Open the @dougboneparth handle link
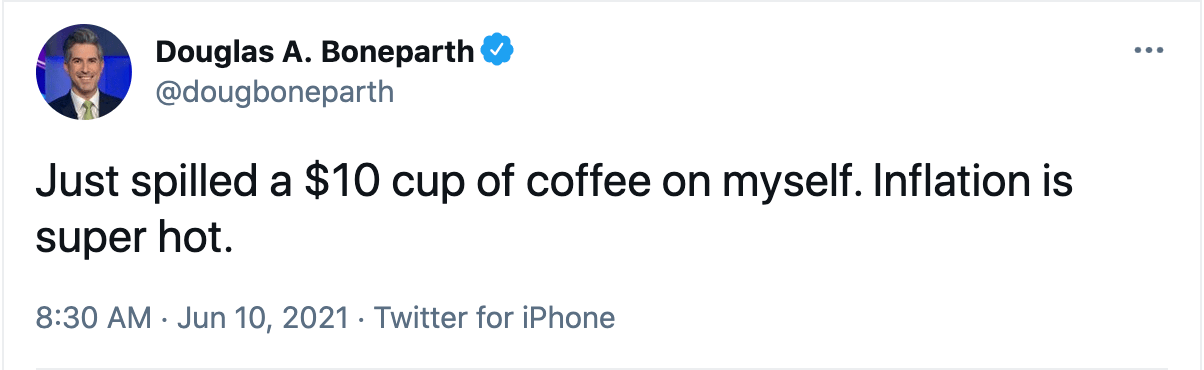 tap(275, 92)
